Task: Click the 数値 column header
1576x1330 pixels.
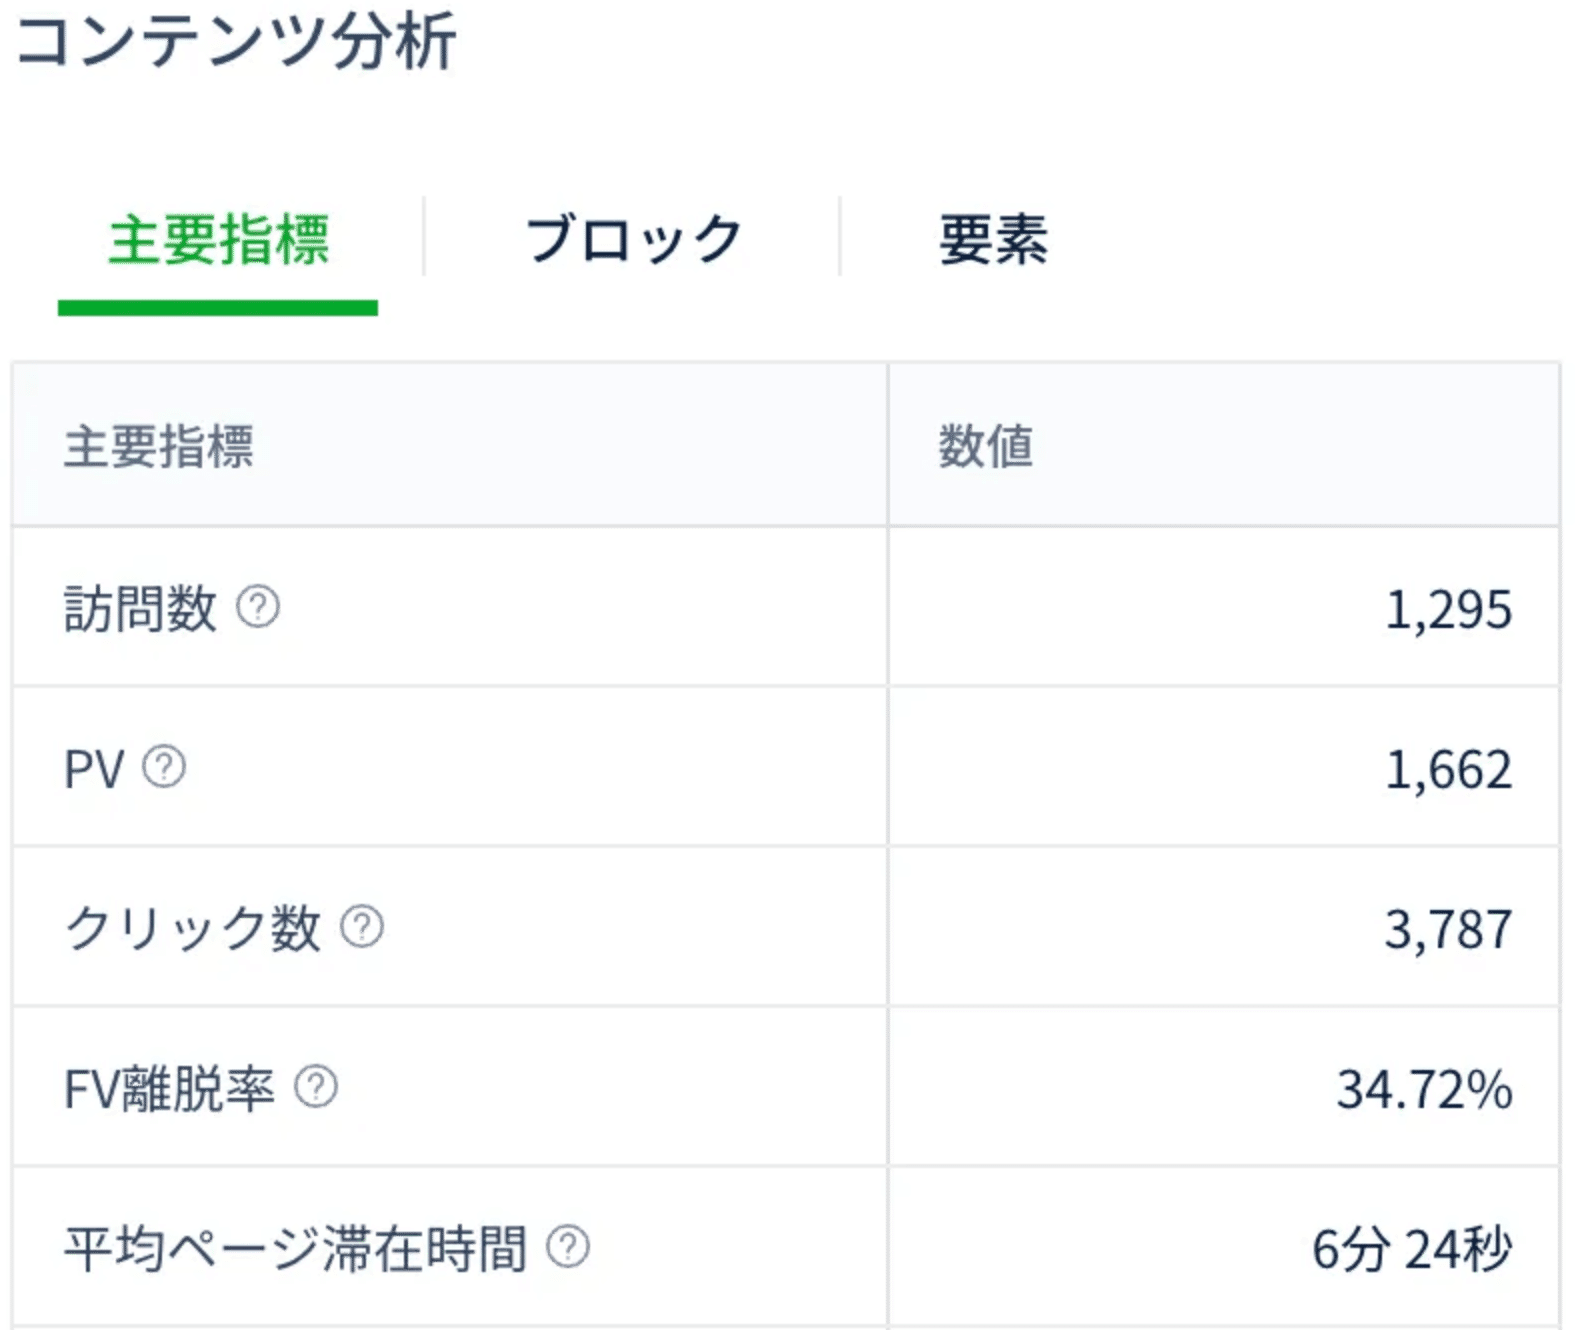Action: 986,446
